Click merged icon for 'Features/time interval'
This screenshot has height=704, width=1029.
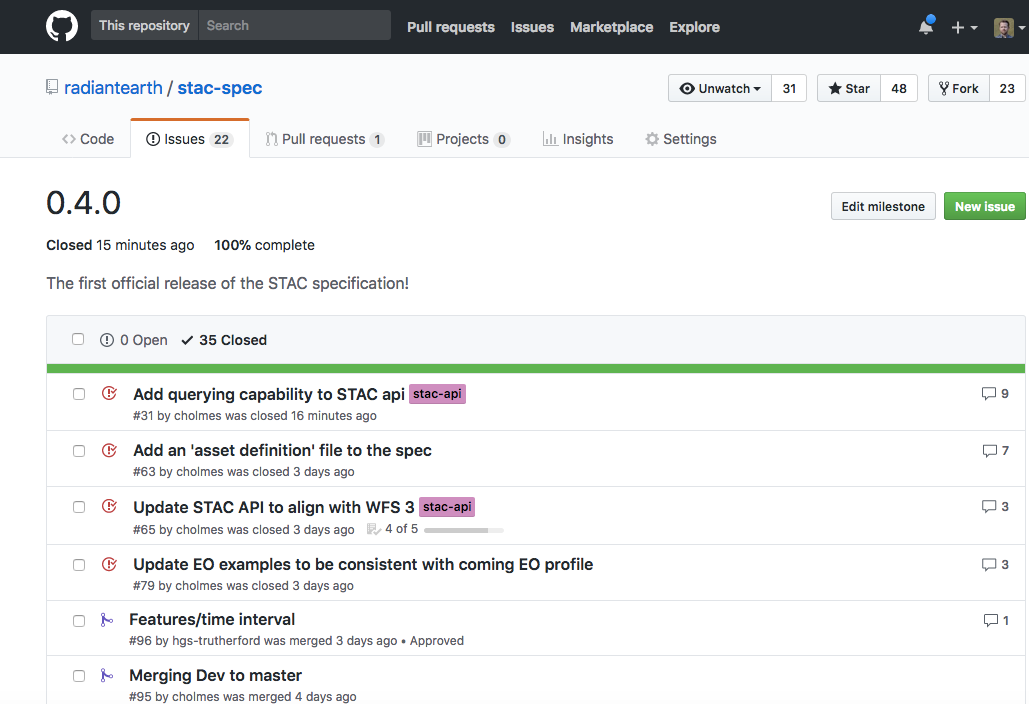click(x=106, y=619)
